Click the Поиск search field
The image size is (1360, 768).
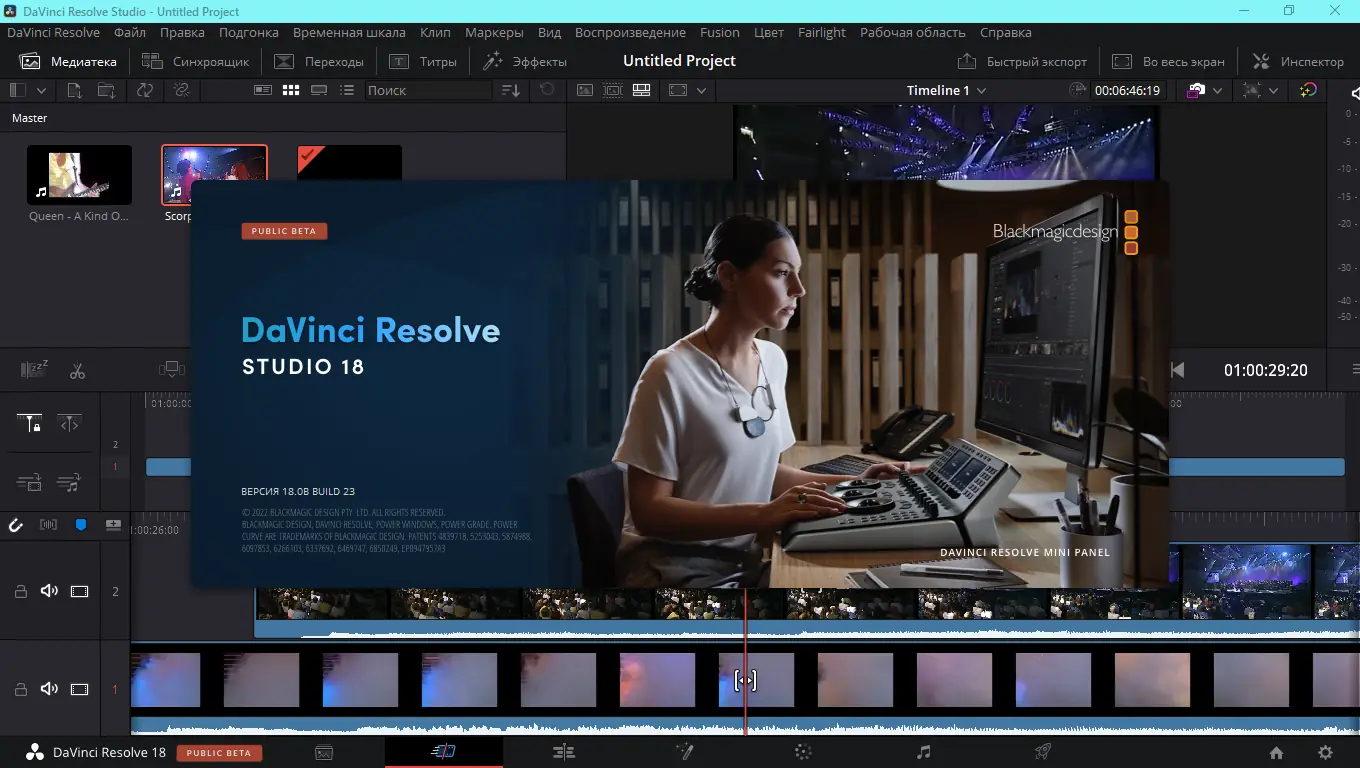click(x=427, y=90)
